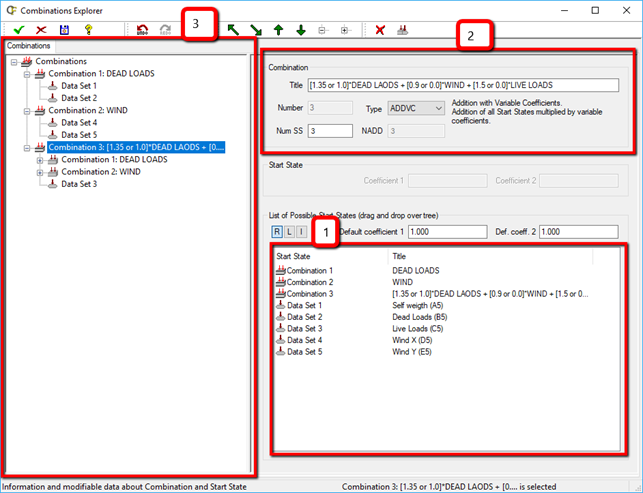
Task: Open the Type ADDVC dropdown
Action: [416, 108]
